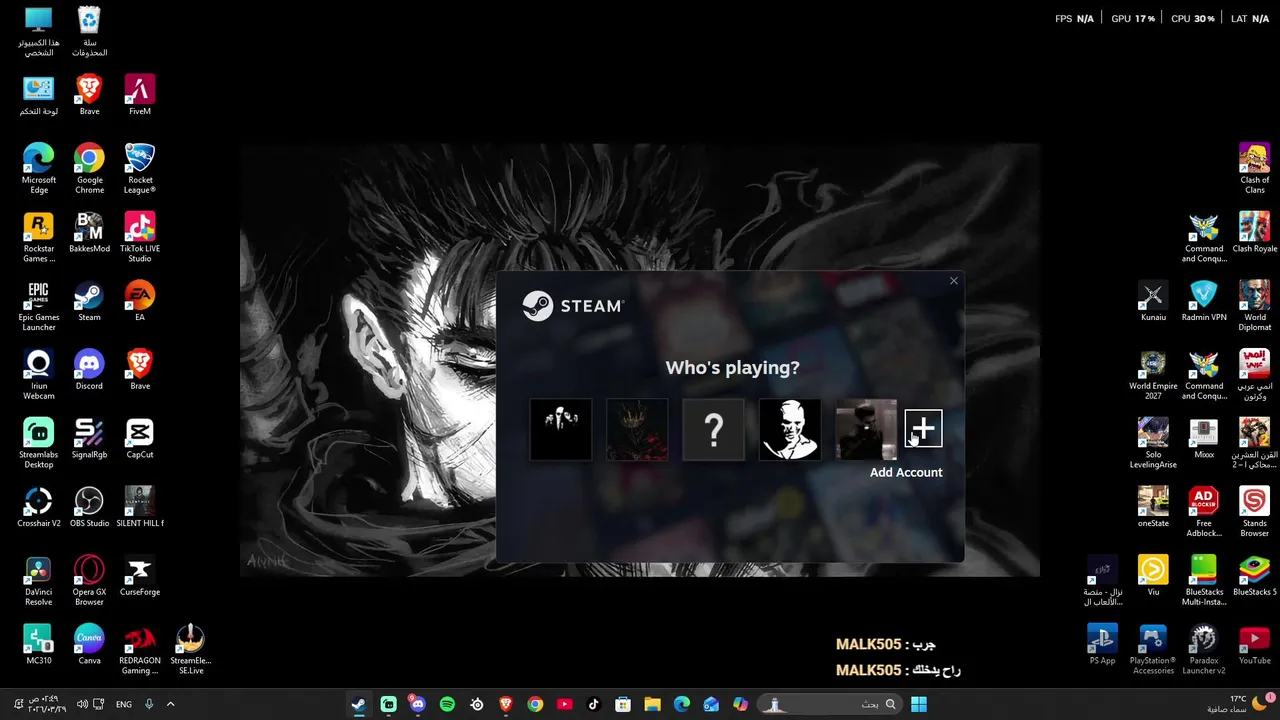Screen dimensions: 1280x720
Task: Launch Rockstar Games Launcher shortcut
Action: tap(39, 237)
